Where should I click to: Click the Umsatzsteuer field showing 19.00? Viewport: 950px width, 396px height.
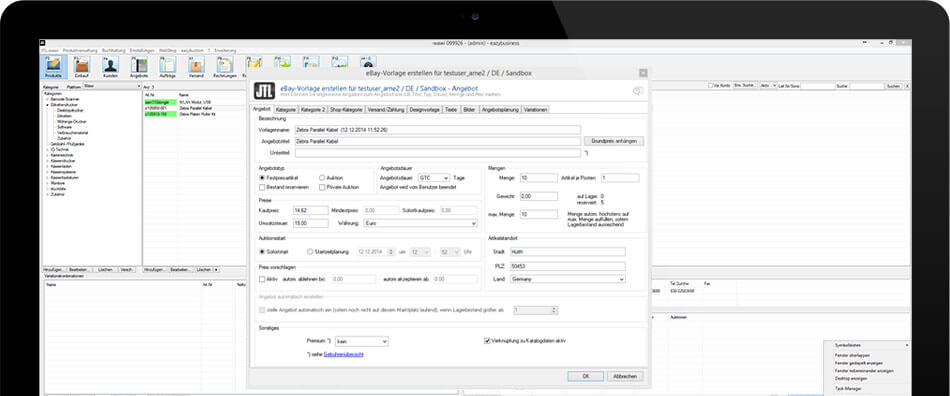(x=310, y=223)
